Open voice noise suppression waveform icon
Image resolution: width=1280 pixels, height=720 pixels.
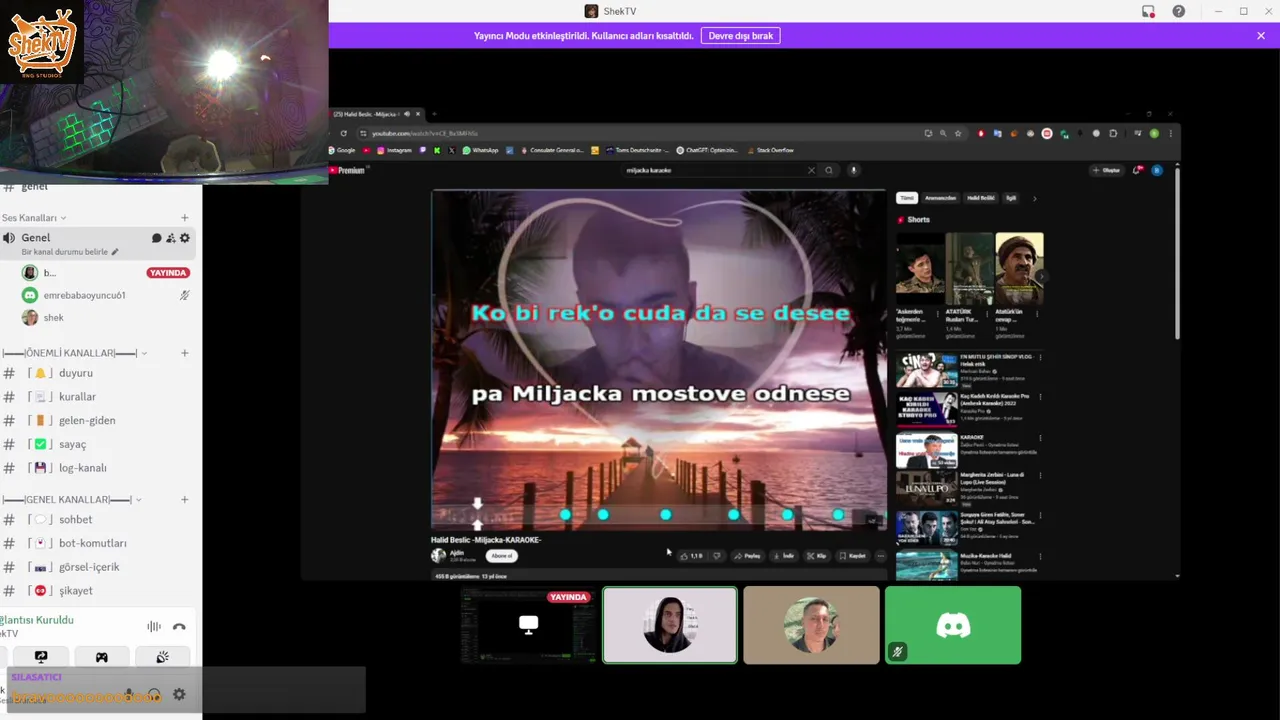[x=154, y=627]
